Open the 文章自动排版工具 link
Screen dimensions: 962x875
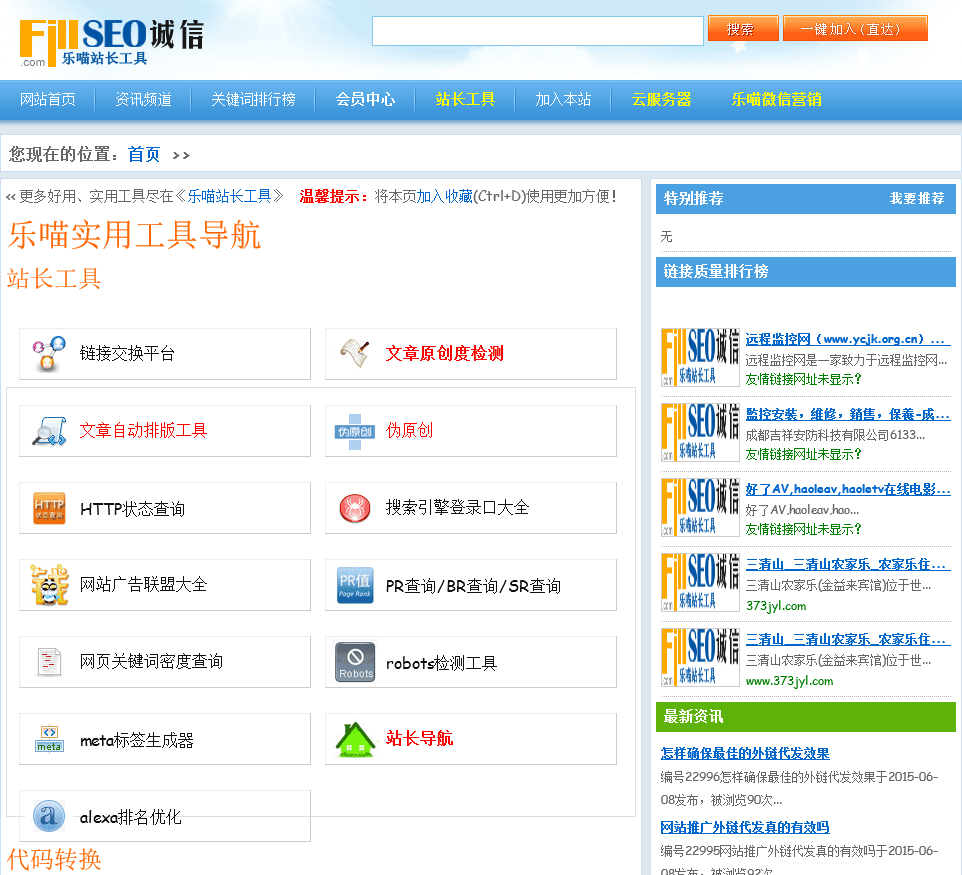144,431
